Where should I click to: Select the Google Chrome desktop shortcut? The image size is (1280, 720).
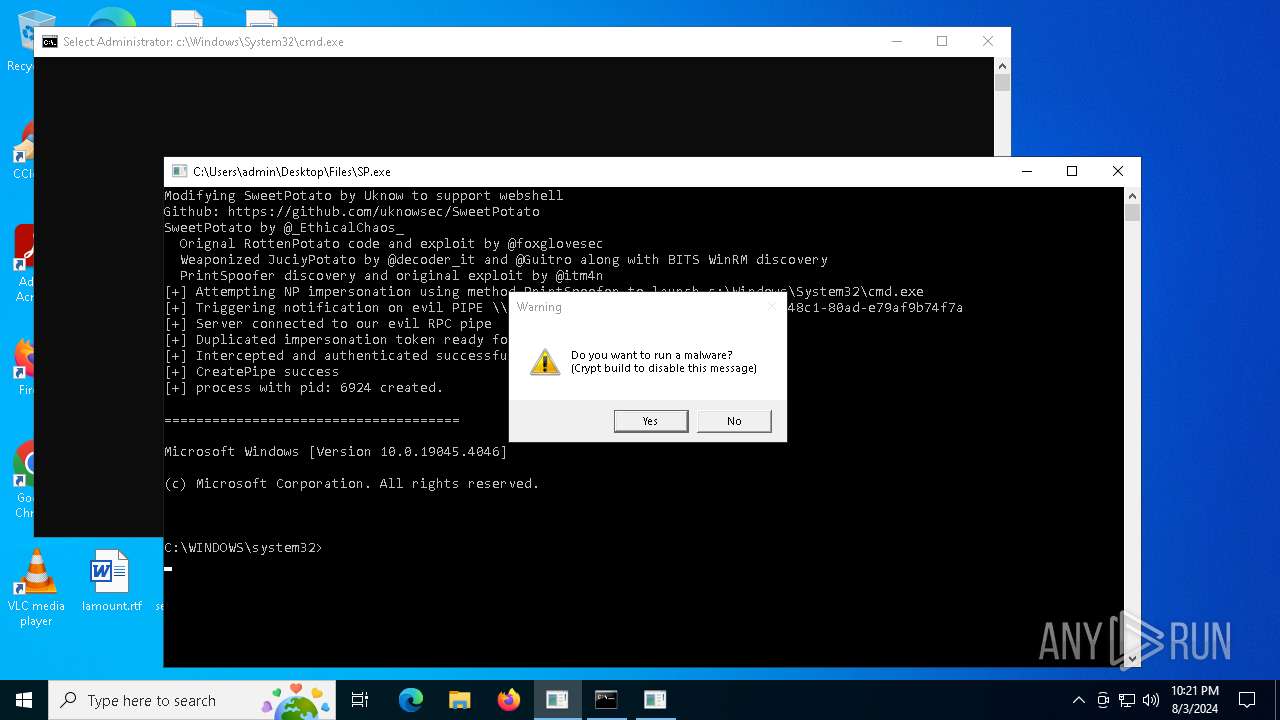click(x=24, y=480)
